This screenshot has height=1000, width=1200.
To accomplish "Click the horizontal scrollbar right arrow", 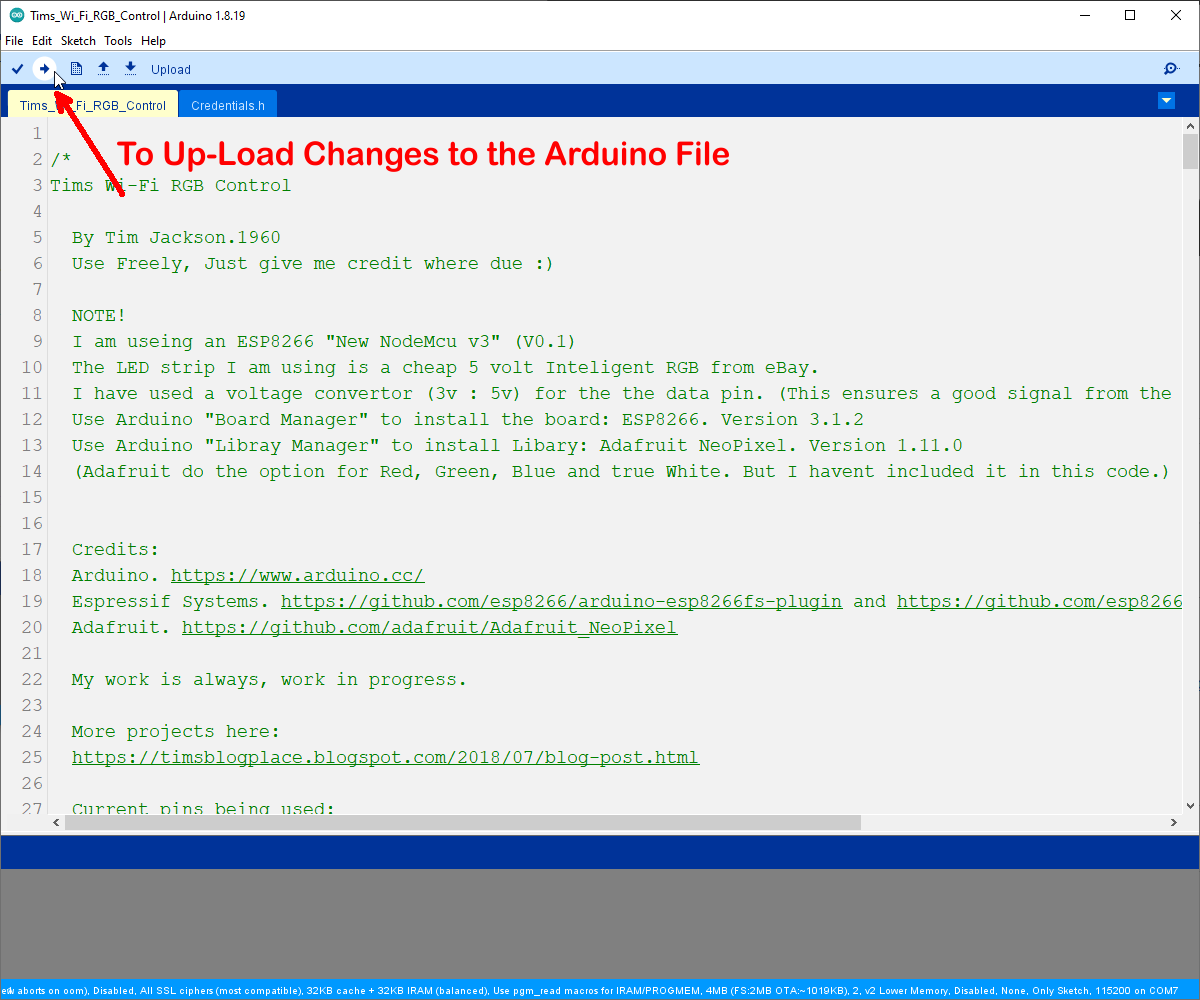I will click(1174, 822).
